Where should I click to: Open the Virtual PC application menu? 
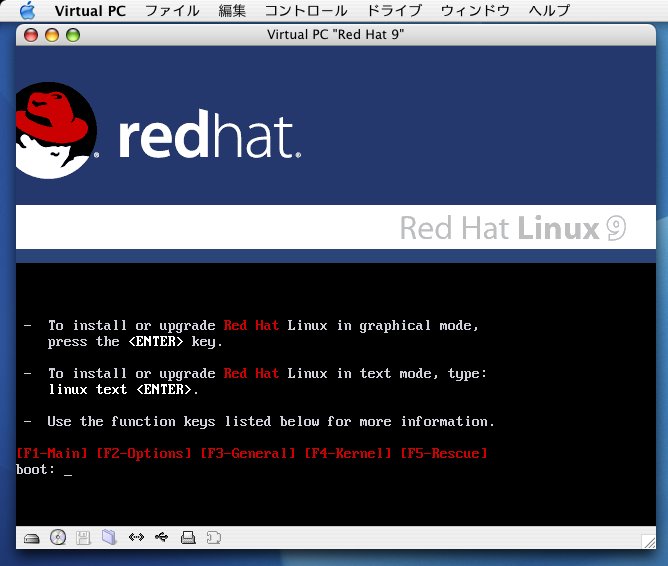tap(90, 11)
